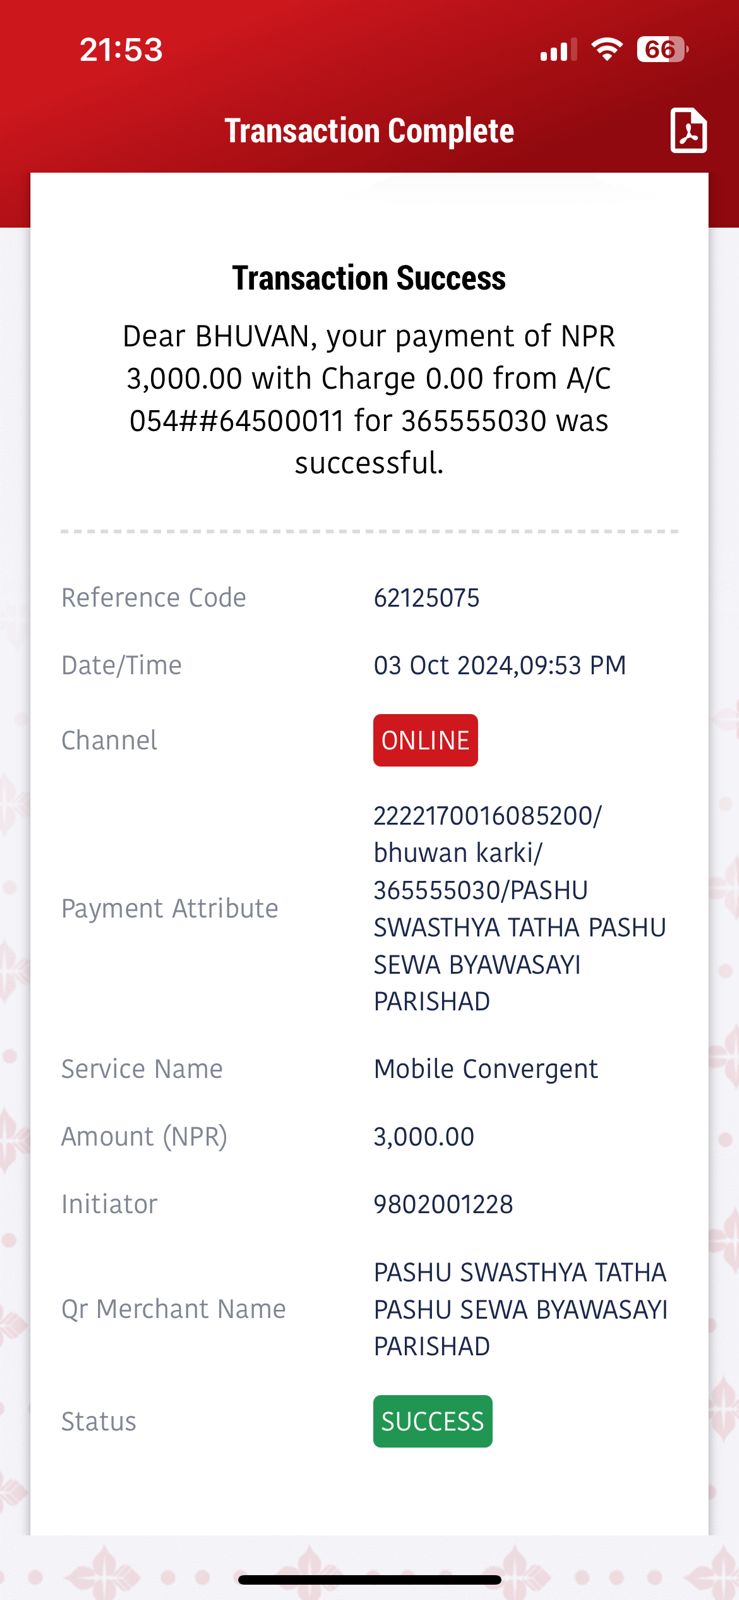Tap the Amount value 3,000.00
Image resolution: width=739 pixels, height=1600 pixels.
(x=423, y=1137)
